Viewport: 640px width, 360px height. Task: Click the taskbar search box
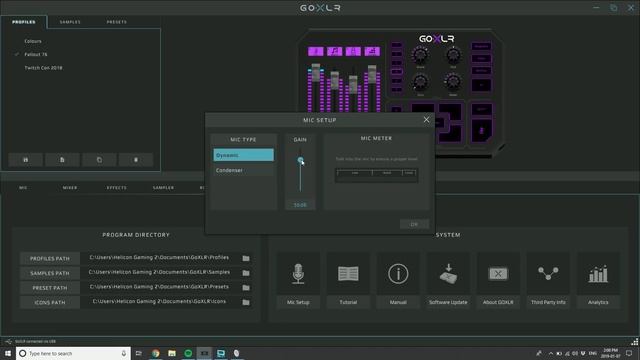73,353
